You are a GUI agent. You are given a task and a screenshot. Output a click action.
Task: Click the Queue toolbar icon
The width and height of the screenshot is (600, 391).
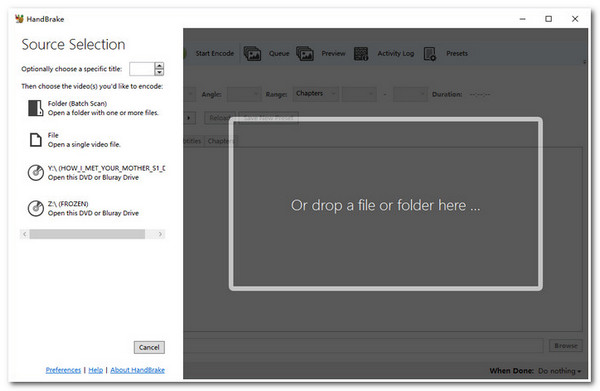click(252, 54)
